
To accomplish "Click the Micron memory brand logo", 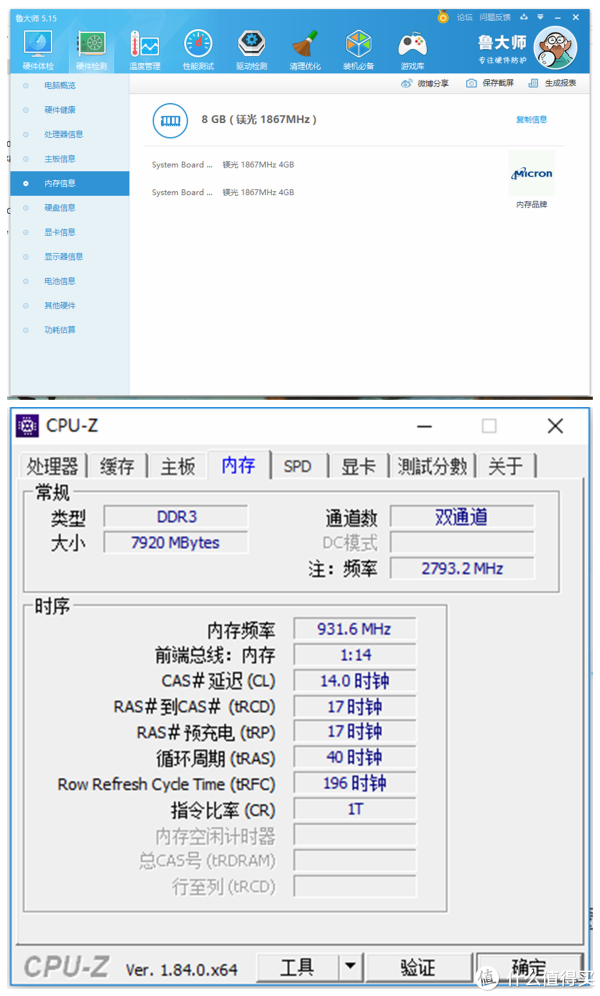I will 532,174.
